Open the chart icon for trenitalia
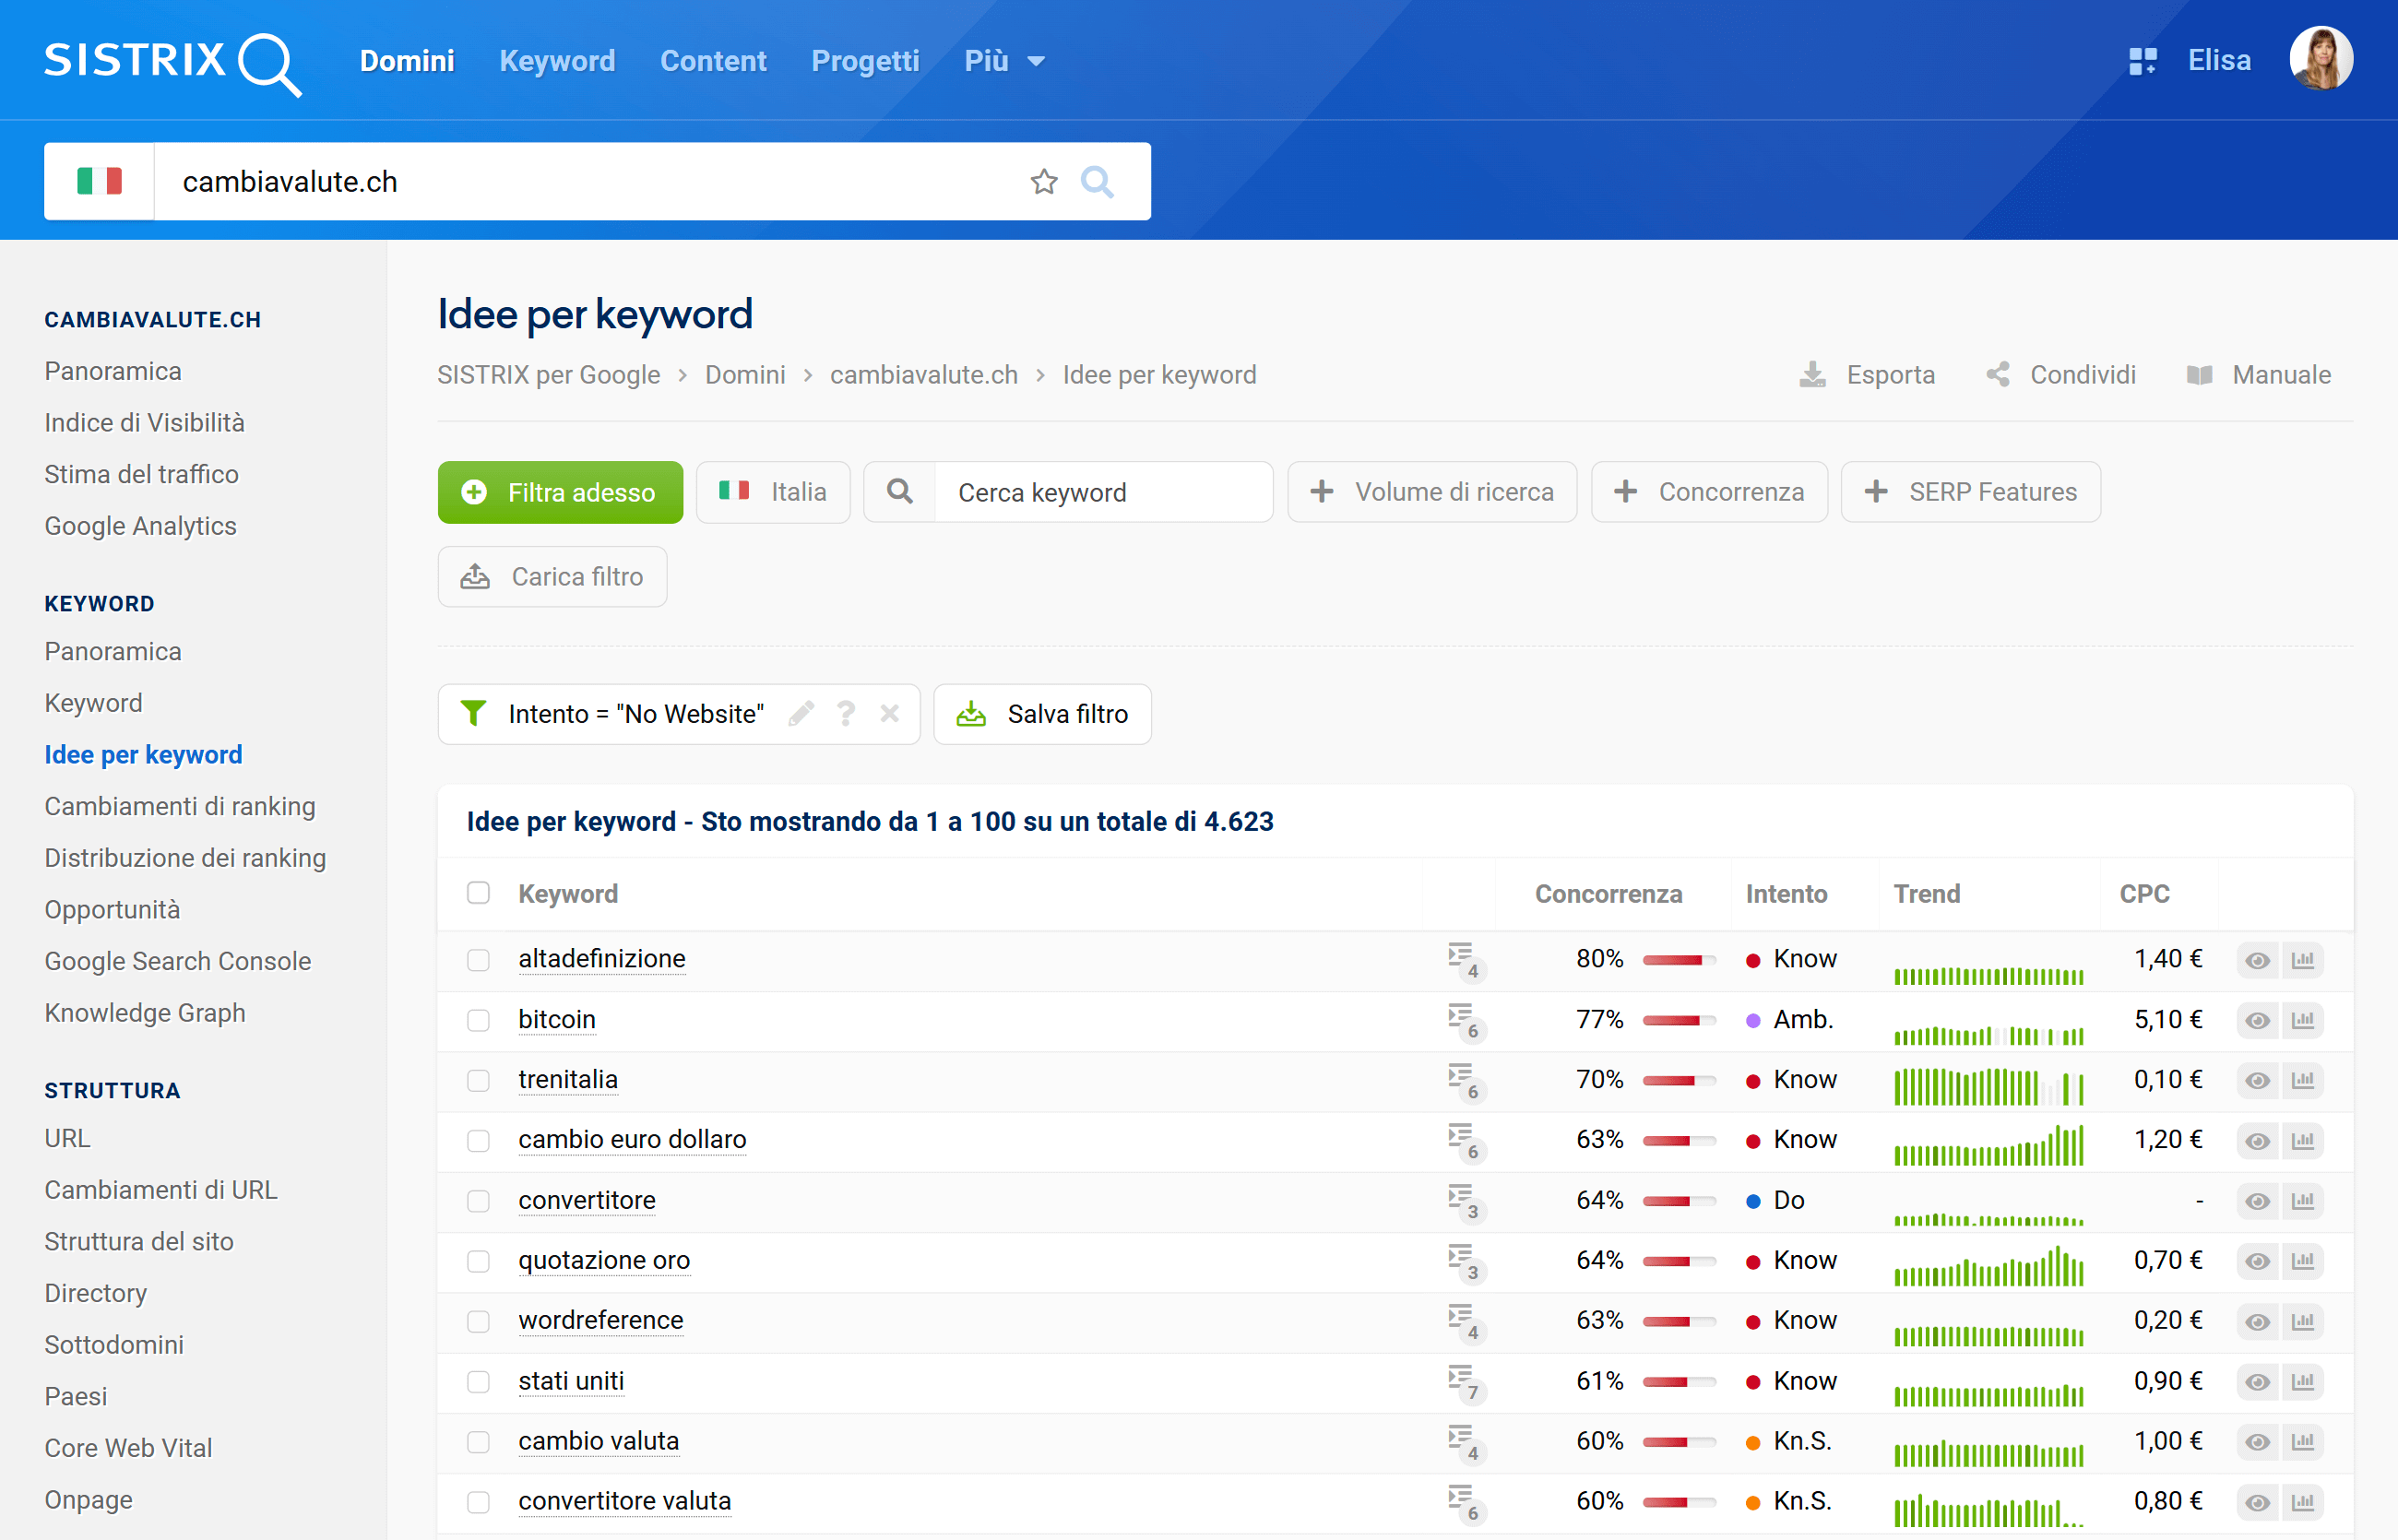2398x1540 pixels. pos(2304,1080)
